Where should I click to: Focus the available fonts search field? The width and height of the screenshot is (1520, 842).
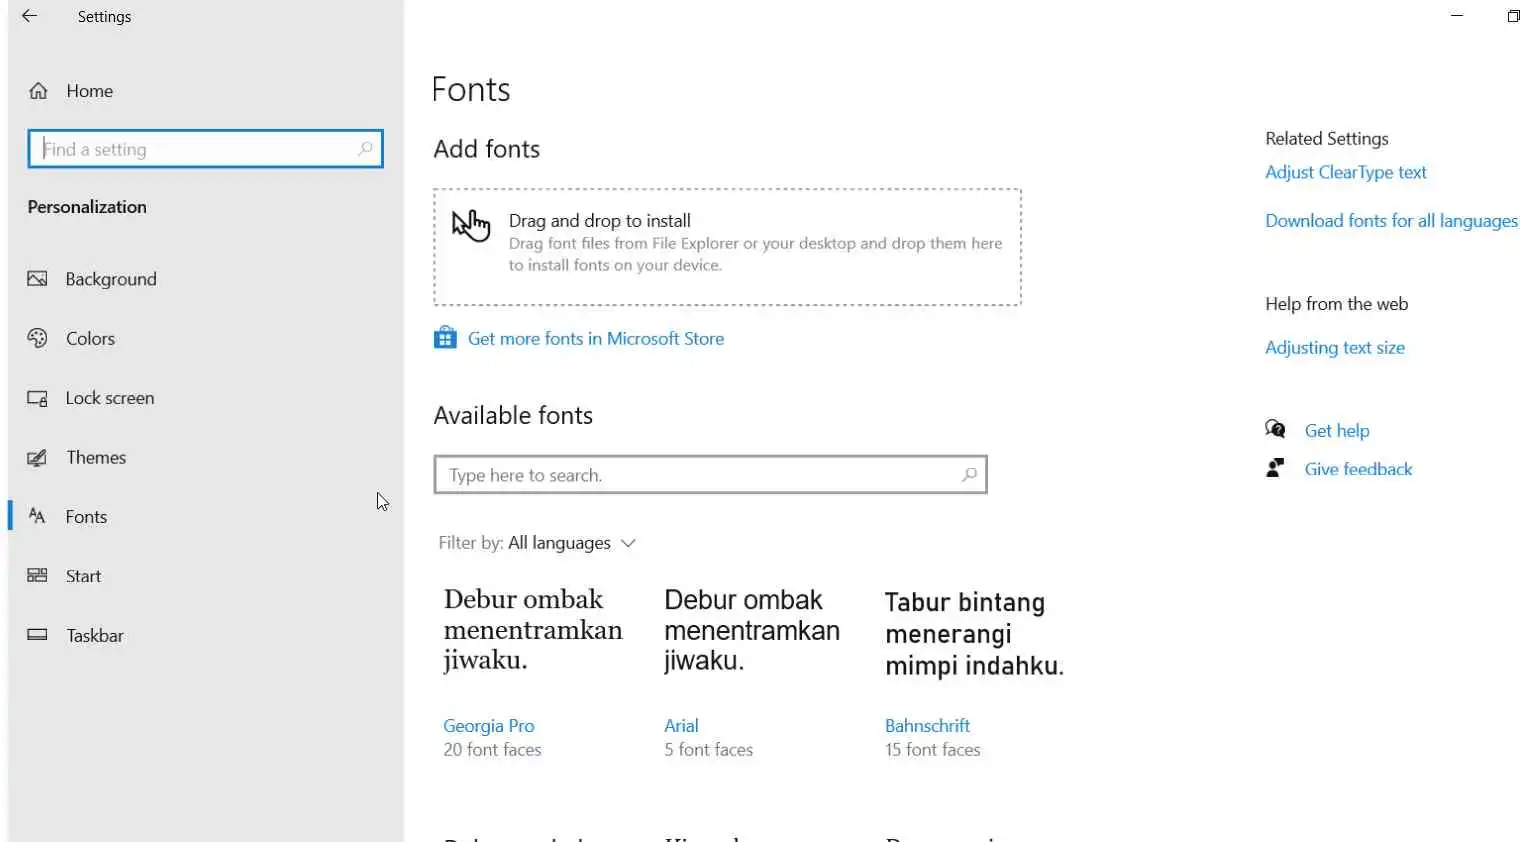pos(700,475)
